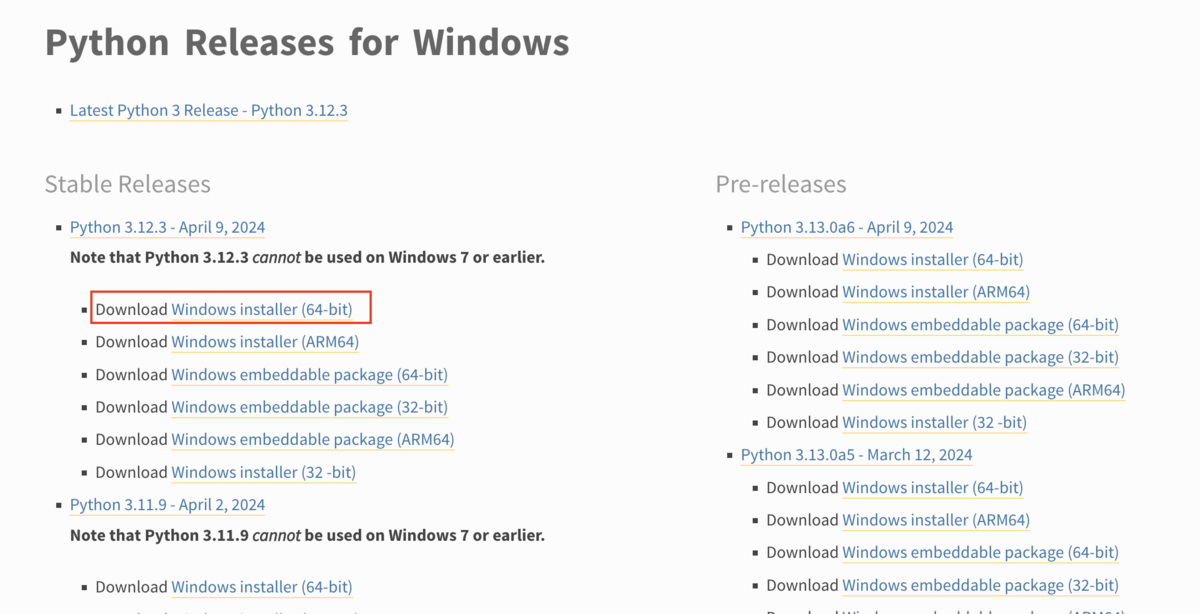The image size is (1200, 614).
Task: Download Python 3.12.3 embeddable package (64-bit)
Action: [309, 375]
